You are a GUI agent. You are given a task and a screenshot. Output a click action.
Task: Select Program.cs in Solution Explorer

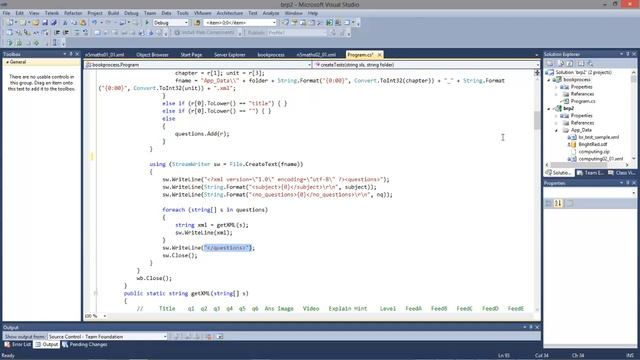[x=582, y=101]
